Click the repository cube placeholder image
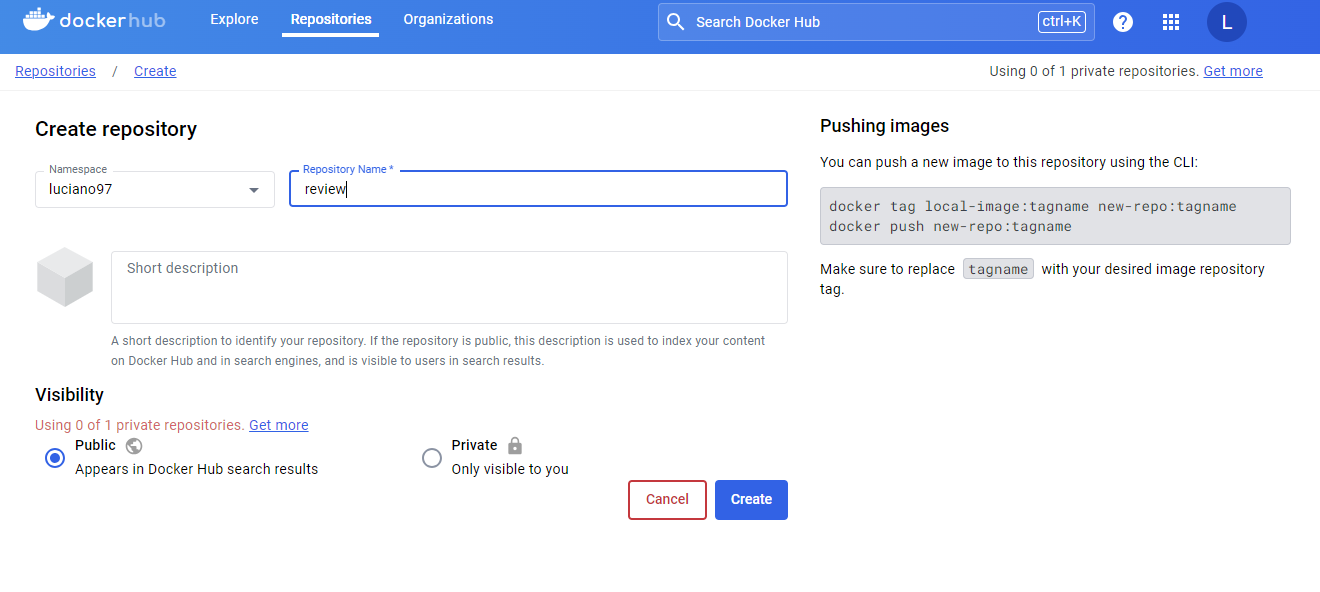 coord(65,277)
